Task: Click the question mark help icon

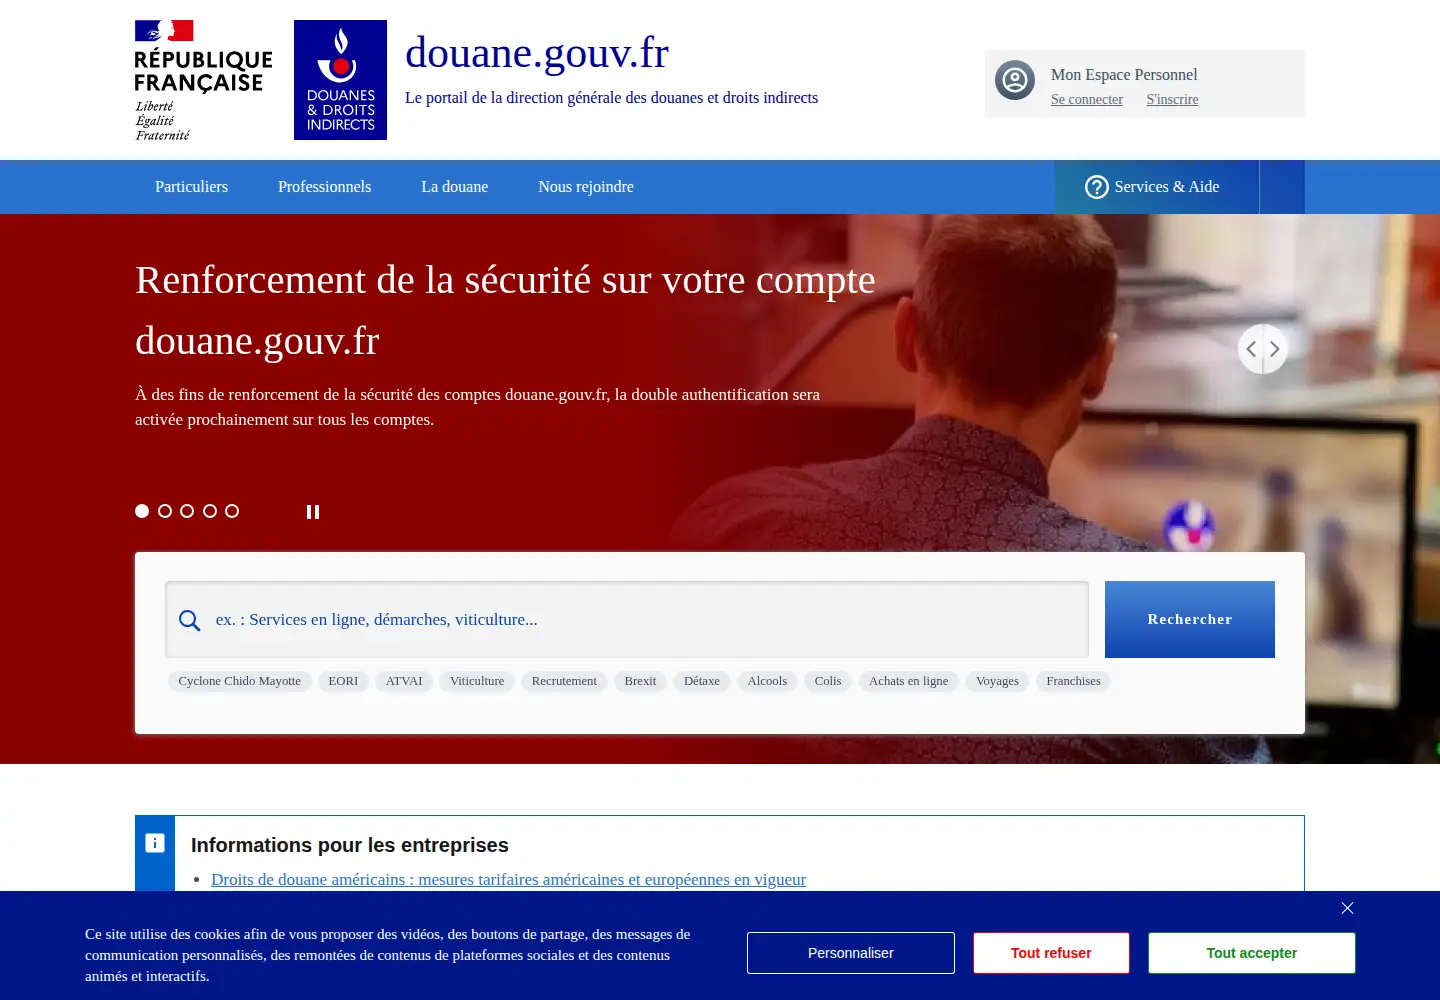Action: pos(1097,187)
